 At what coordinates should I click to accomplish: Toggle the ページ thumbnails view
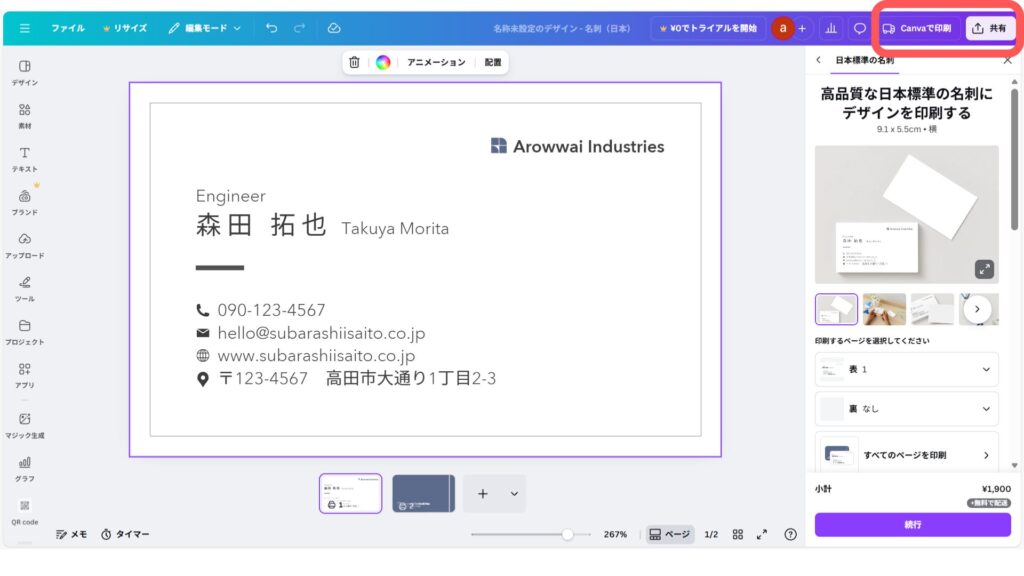pos(669,534)
